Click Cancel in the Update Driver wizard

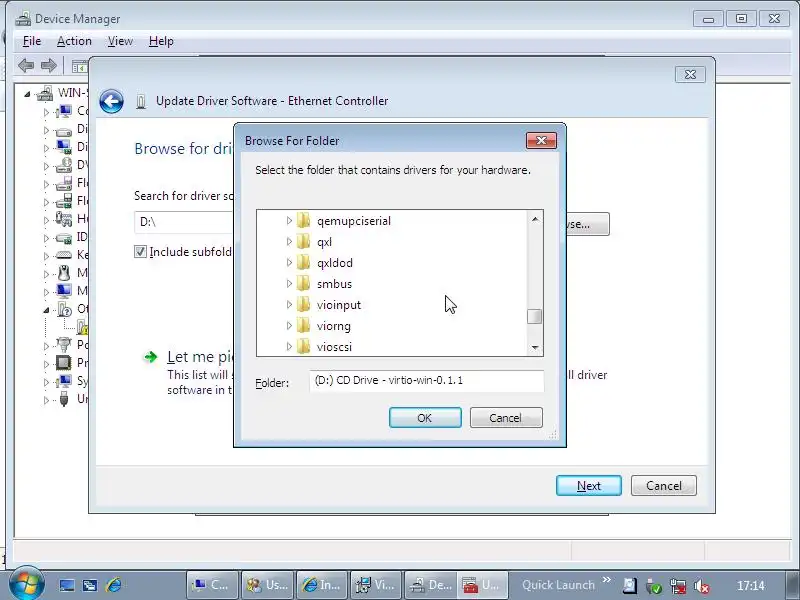(x=663, y=486)
